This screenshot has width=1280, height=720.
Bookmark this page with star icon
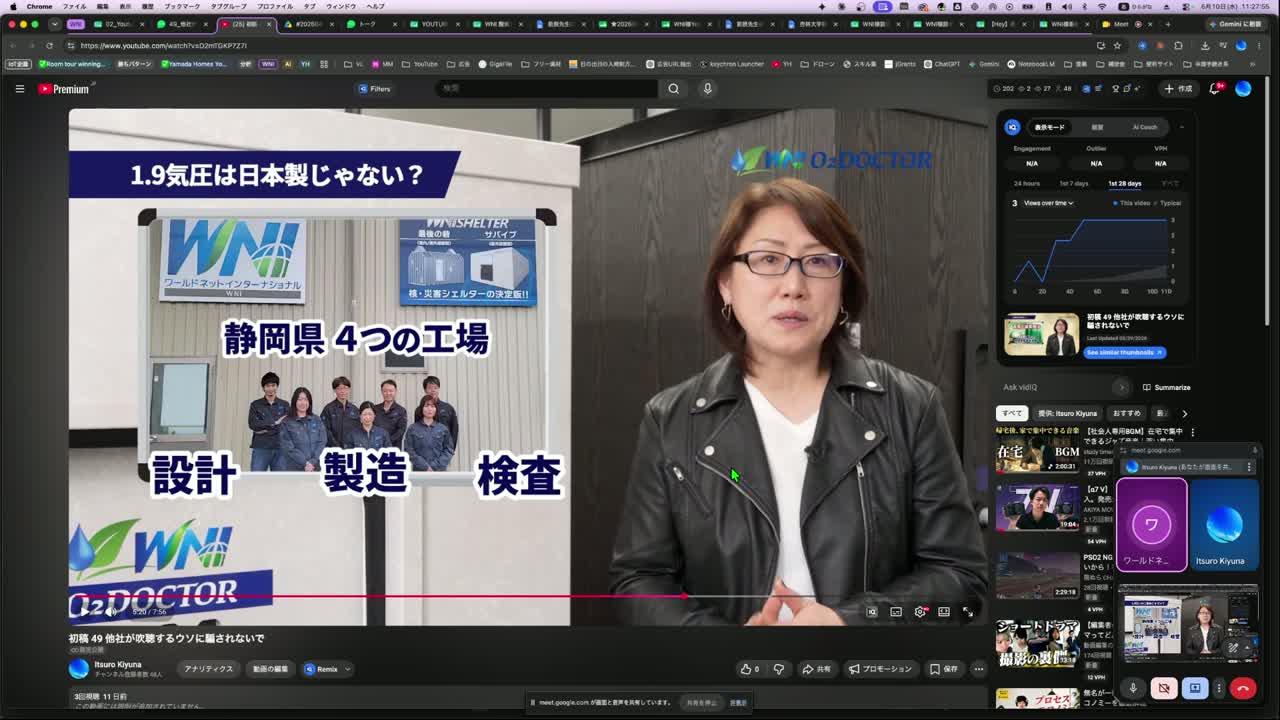point(1117,45)
